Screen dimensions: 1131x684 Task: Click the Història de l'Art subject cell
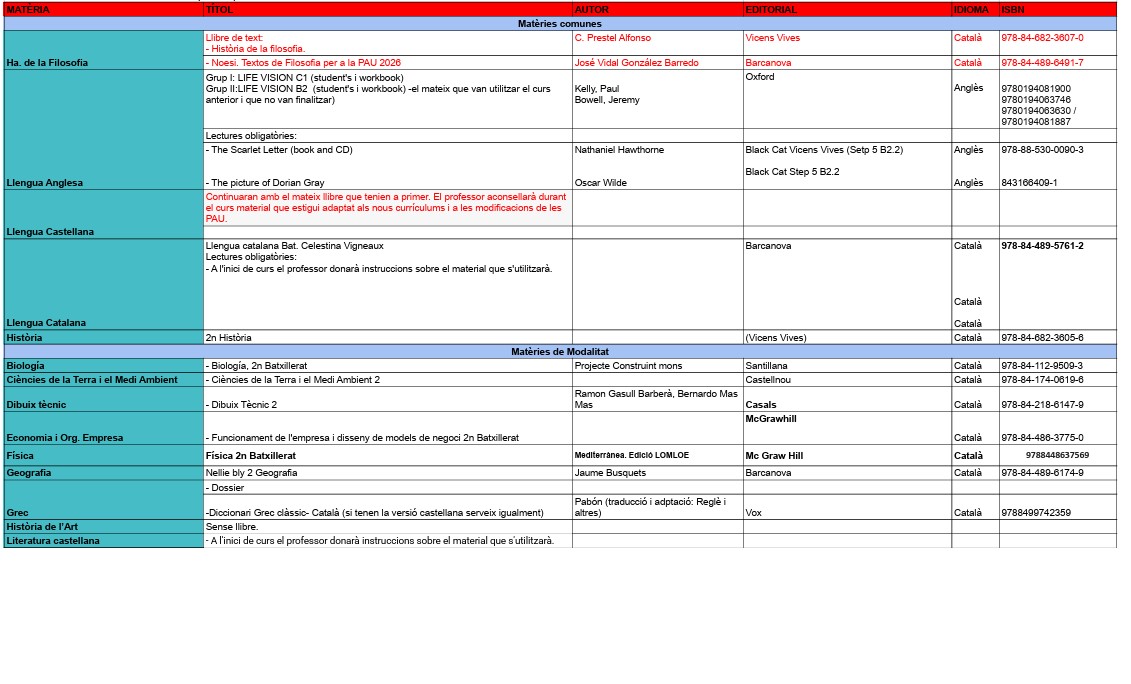[46, 527]
